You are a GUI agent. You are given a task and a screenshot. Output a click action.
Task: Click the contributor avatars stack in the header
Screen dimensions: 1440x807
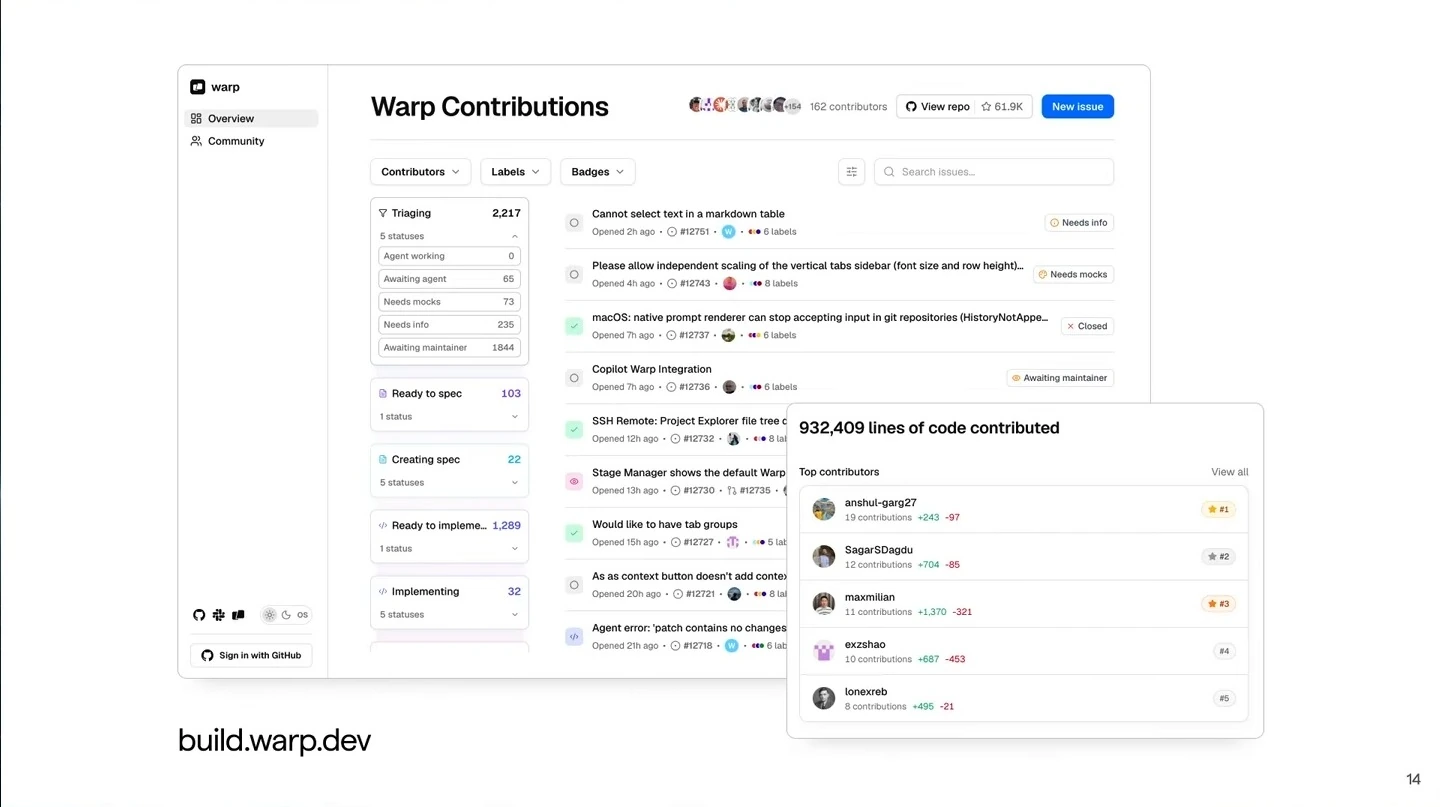coord(745,105)
